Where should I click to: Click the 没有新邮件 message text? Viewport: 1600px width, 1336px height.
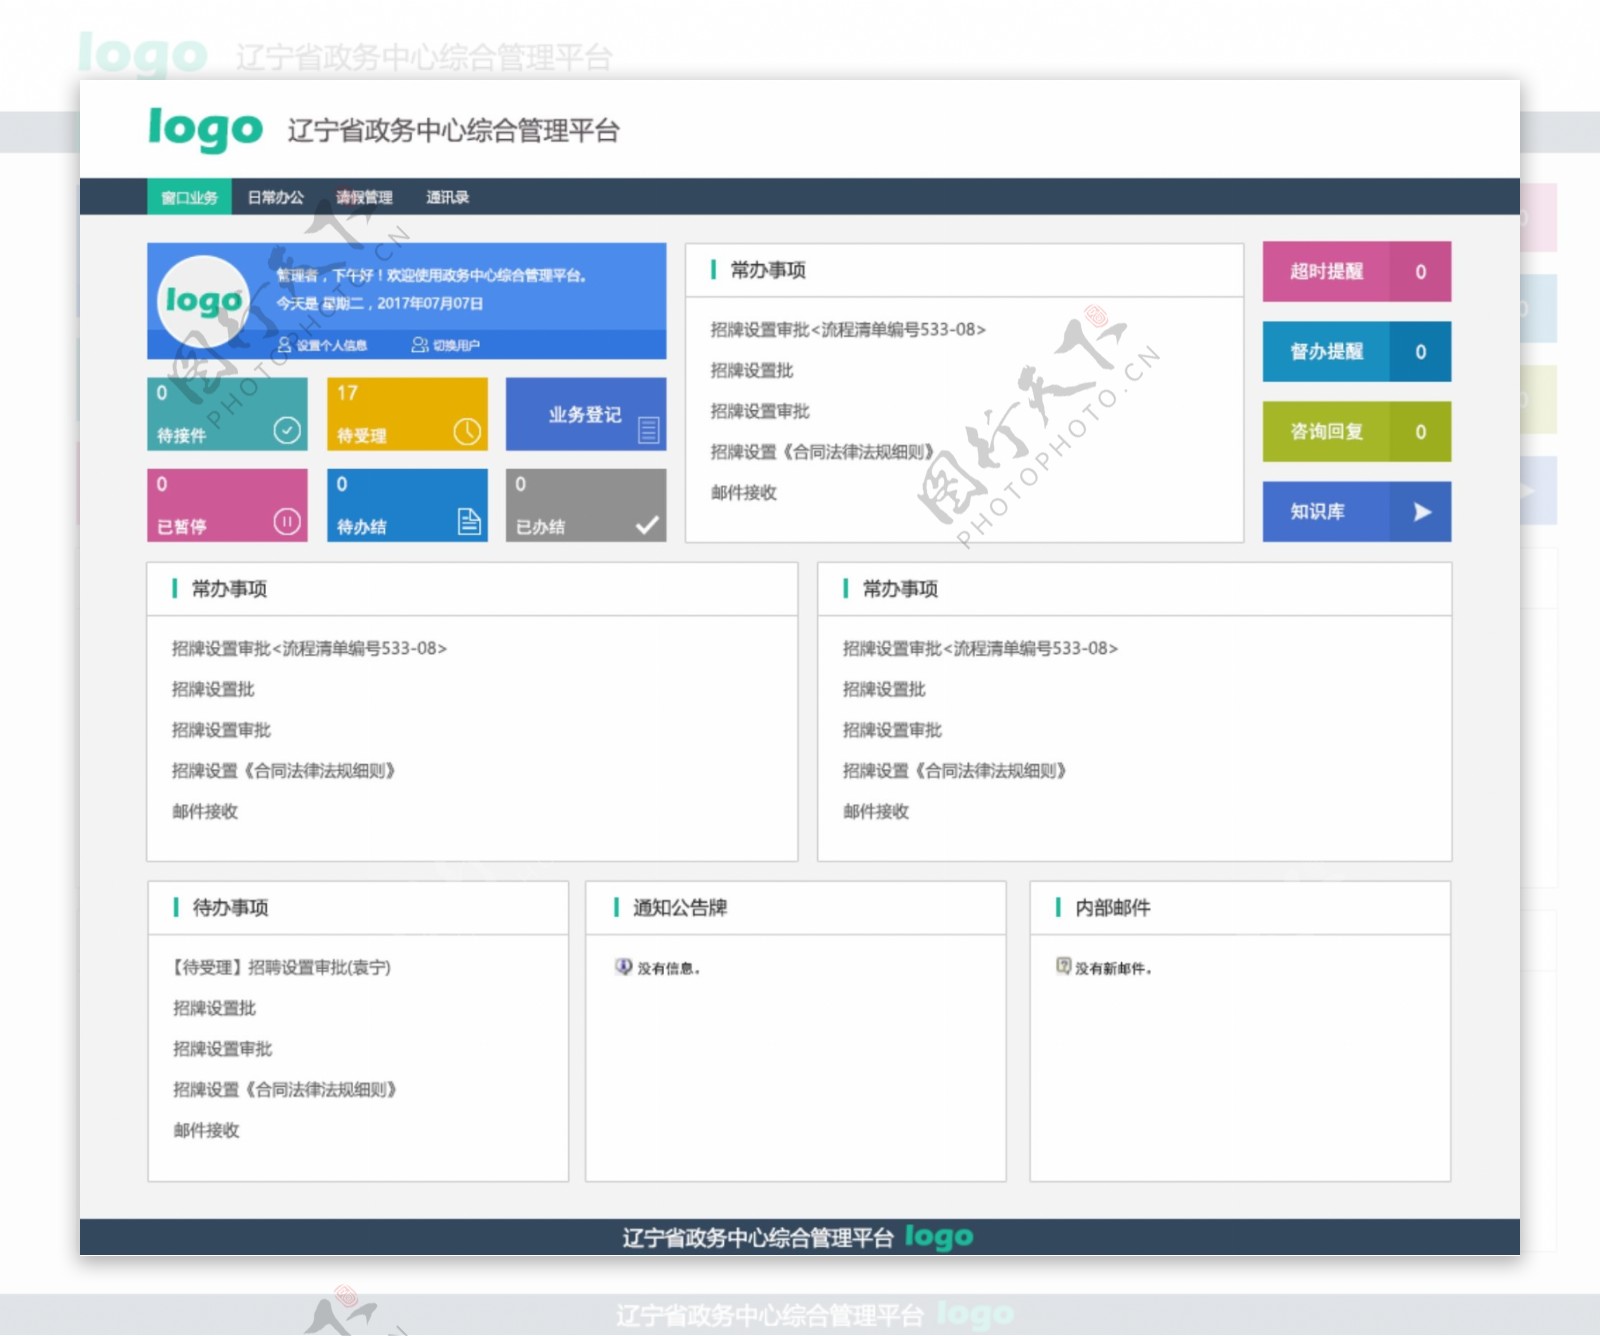[1113, 968]
